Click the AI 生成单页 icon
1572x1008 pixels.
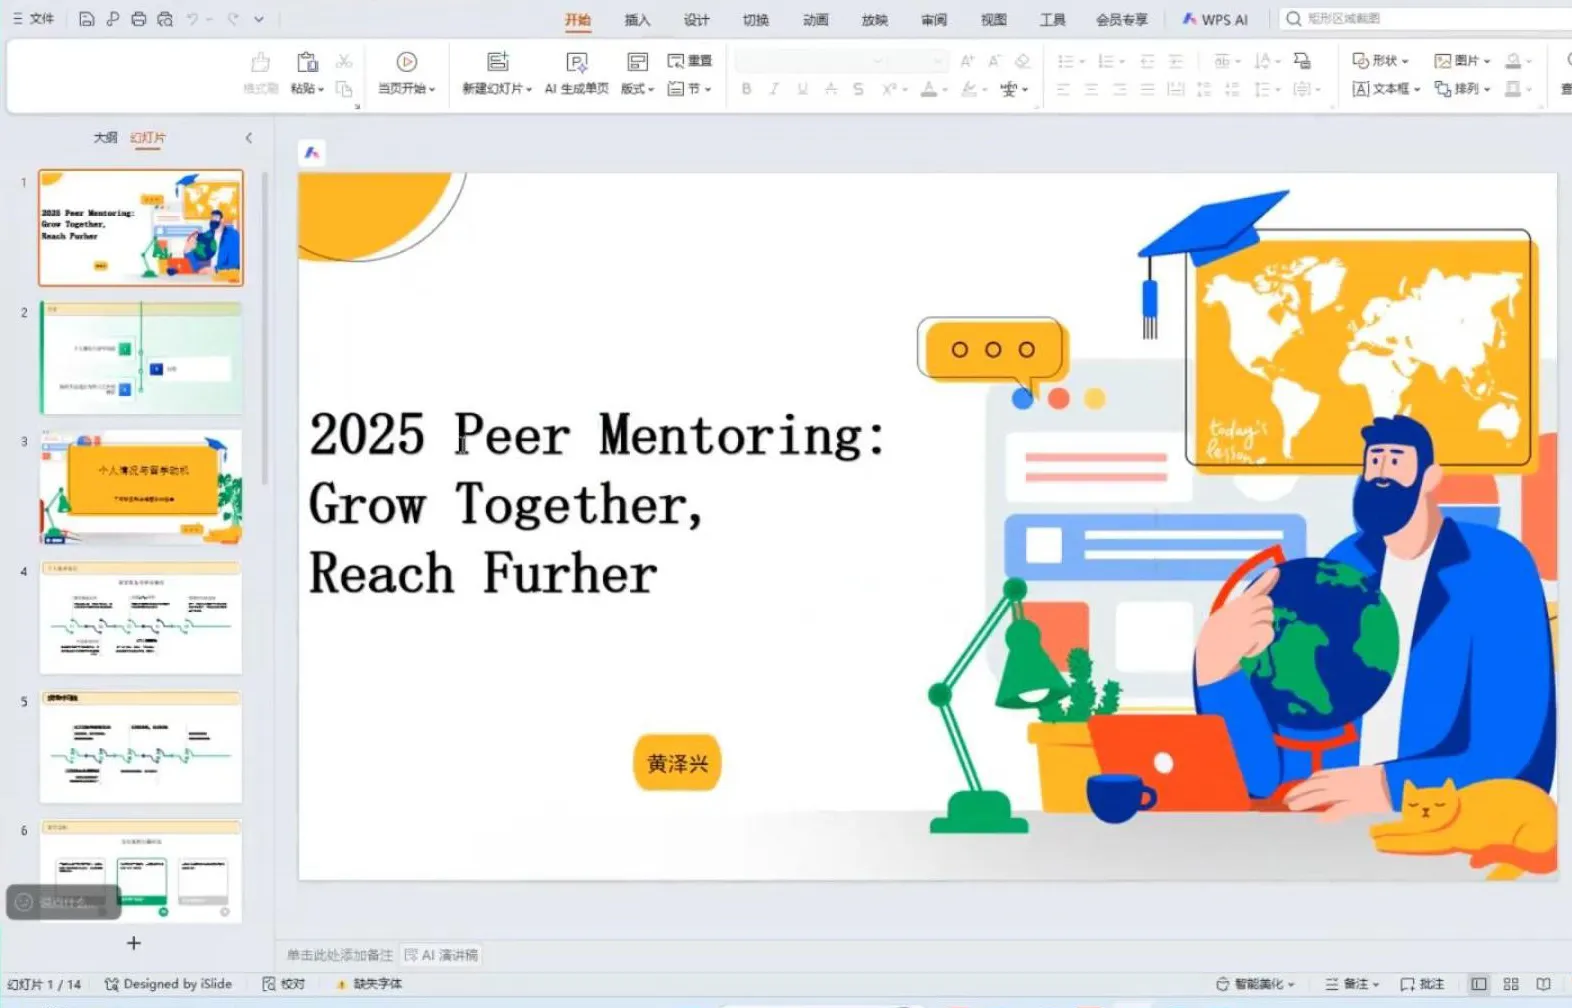(x=577, y=62)
